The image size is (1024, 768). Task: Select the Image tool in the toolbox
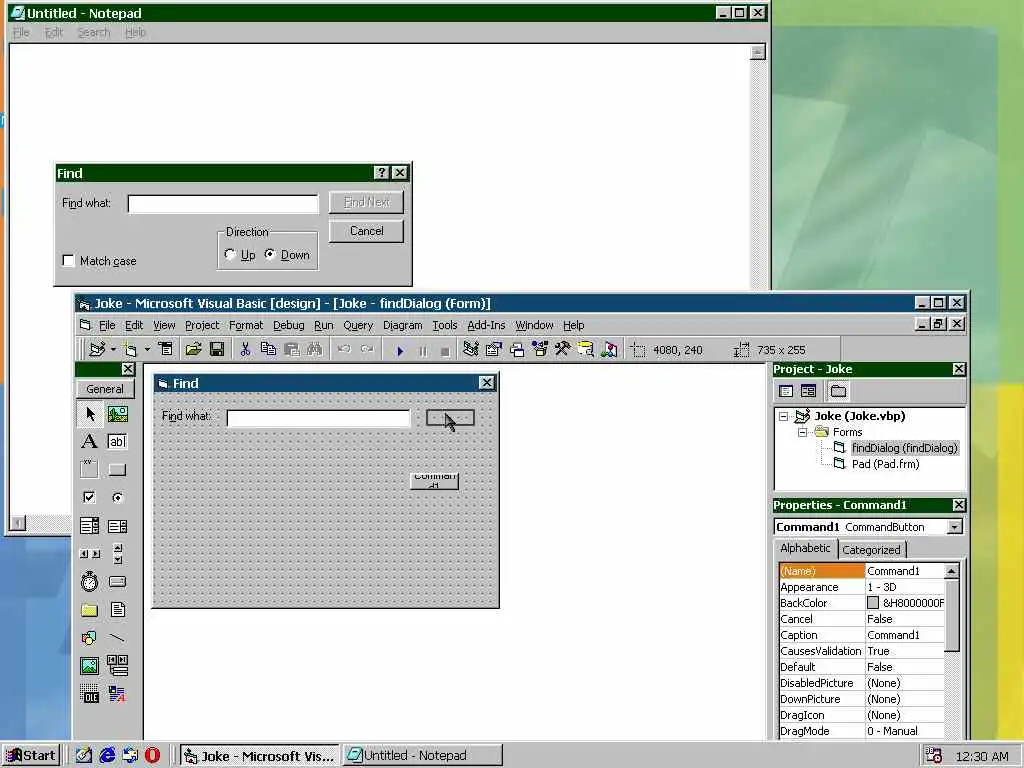coord(90,665)
